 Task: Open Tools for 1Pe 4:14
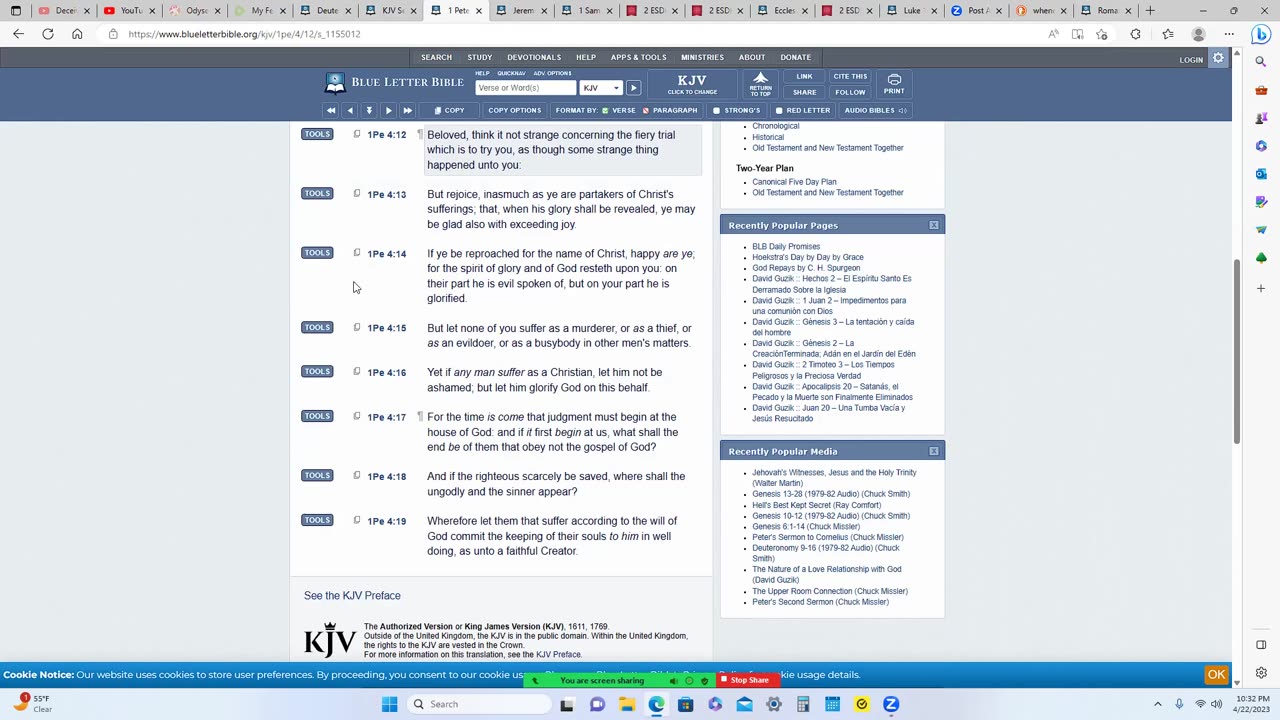(x=317, y=253)
